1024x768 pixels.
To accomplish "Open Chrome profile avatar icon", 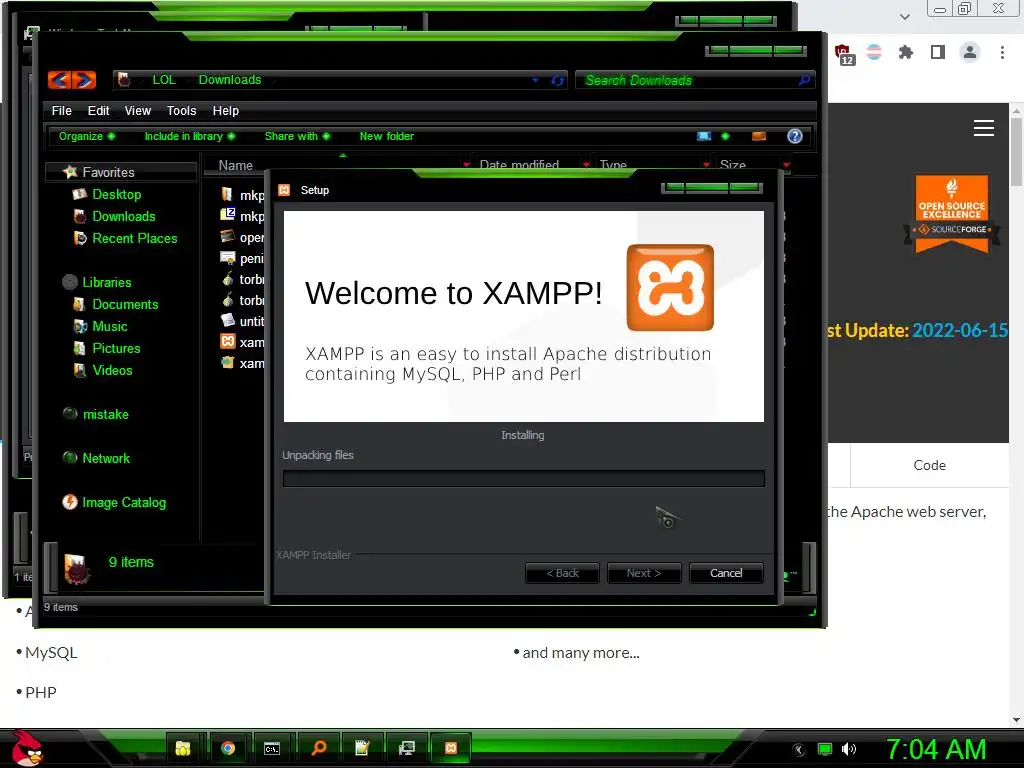I will click(x=970, y=52).
